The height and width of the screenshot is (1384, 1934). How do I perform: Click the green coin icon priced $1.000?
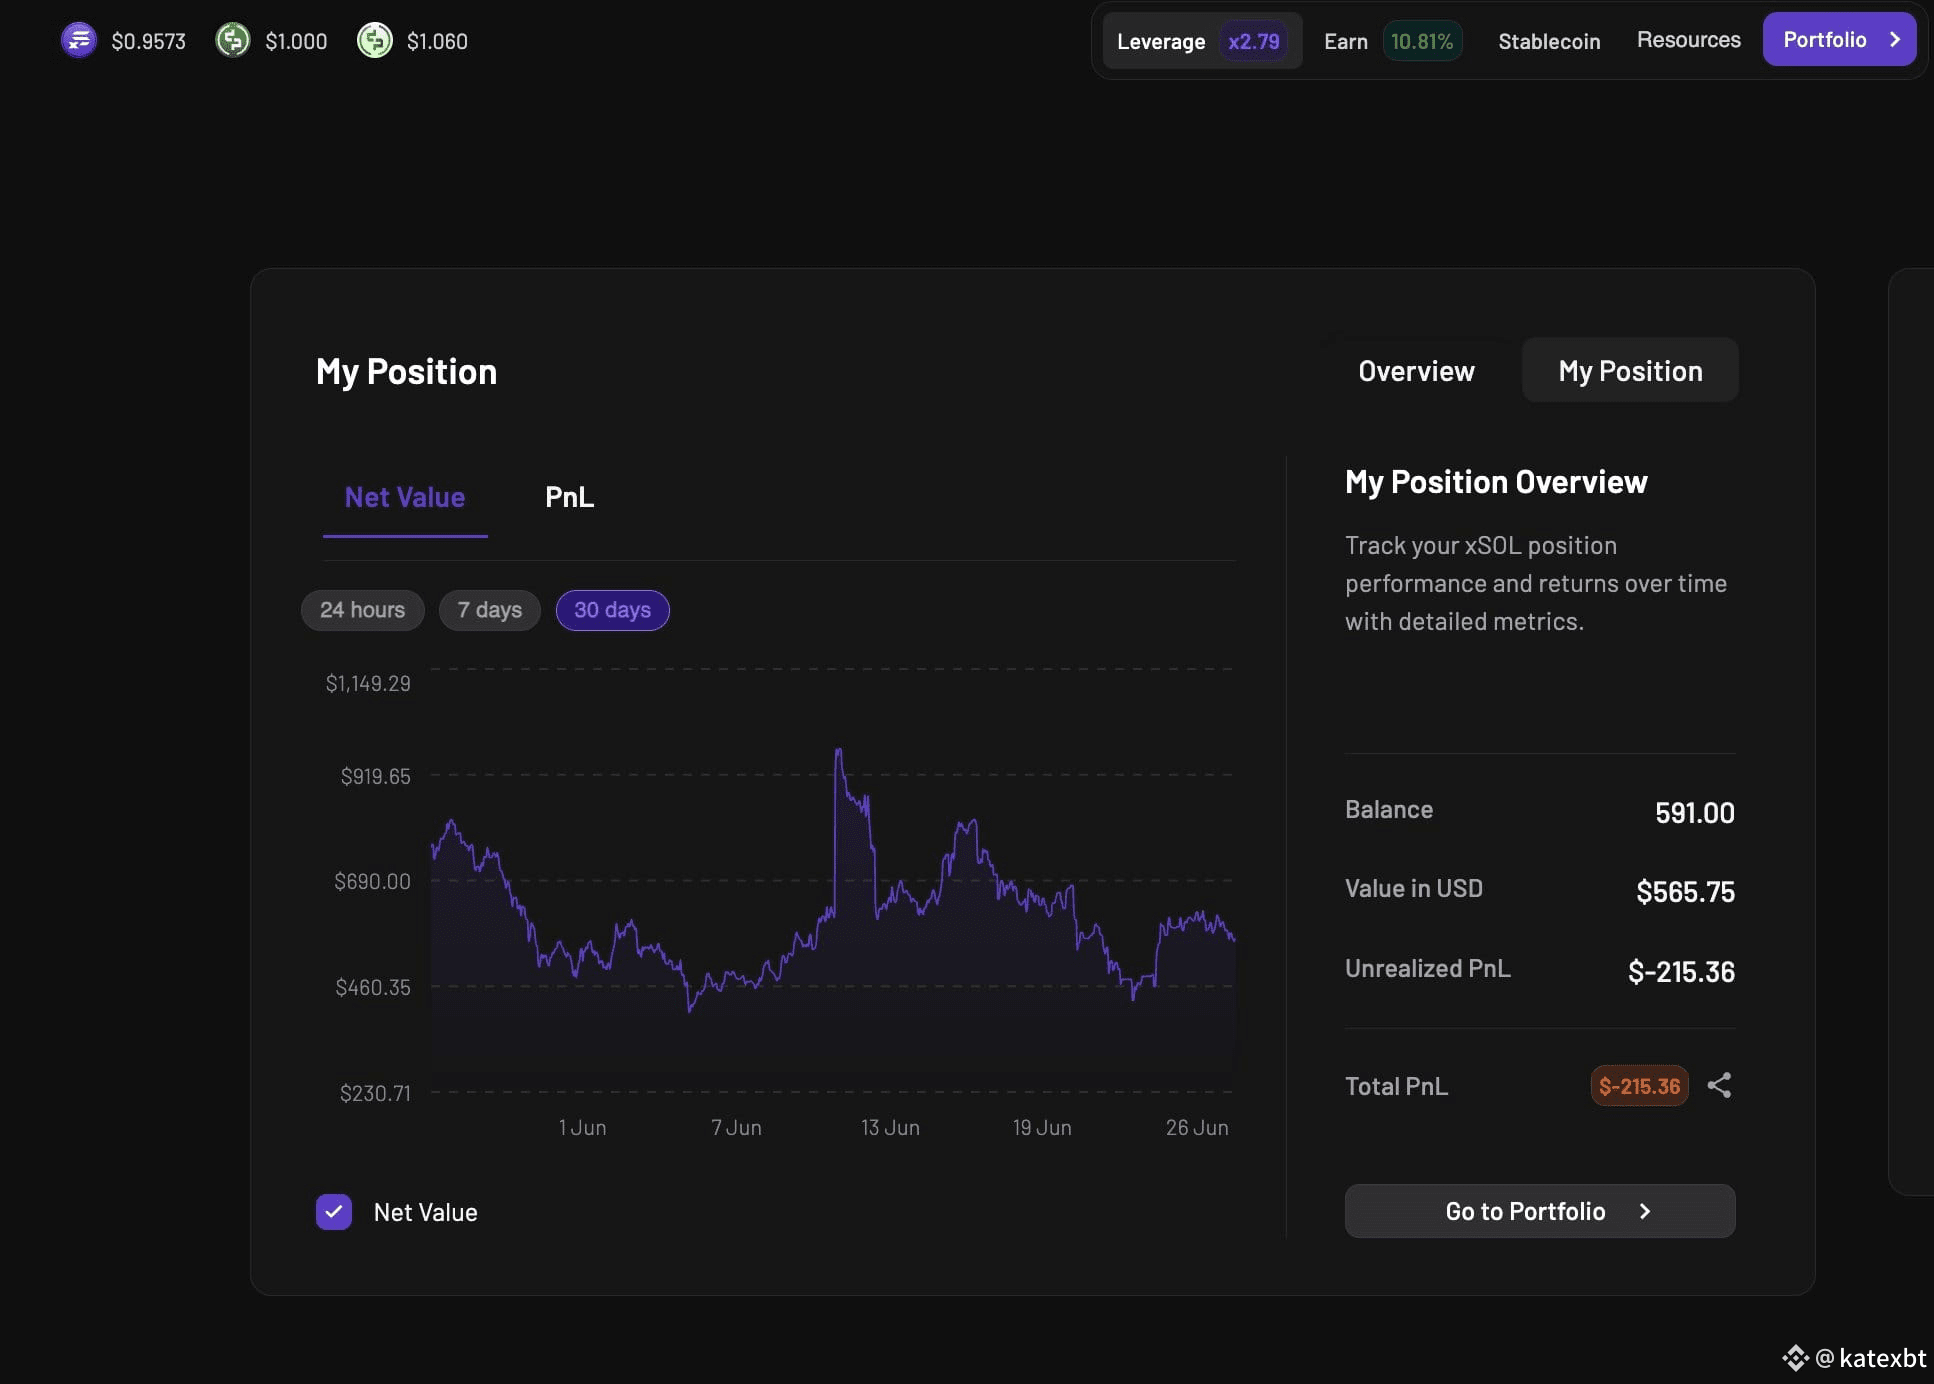point(233,40)
